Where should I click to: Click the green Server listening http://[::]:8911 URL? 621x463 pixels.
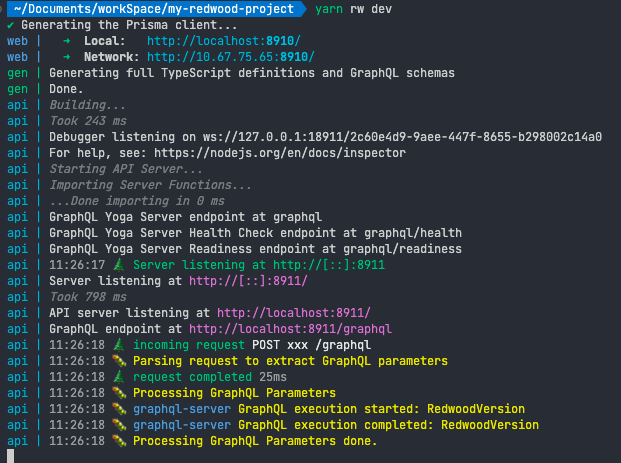tap(329, 265)
